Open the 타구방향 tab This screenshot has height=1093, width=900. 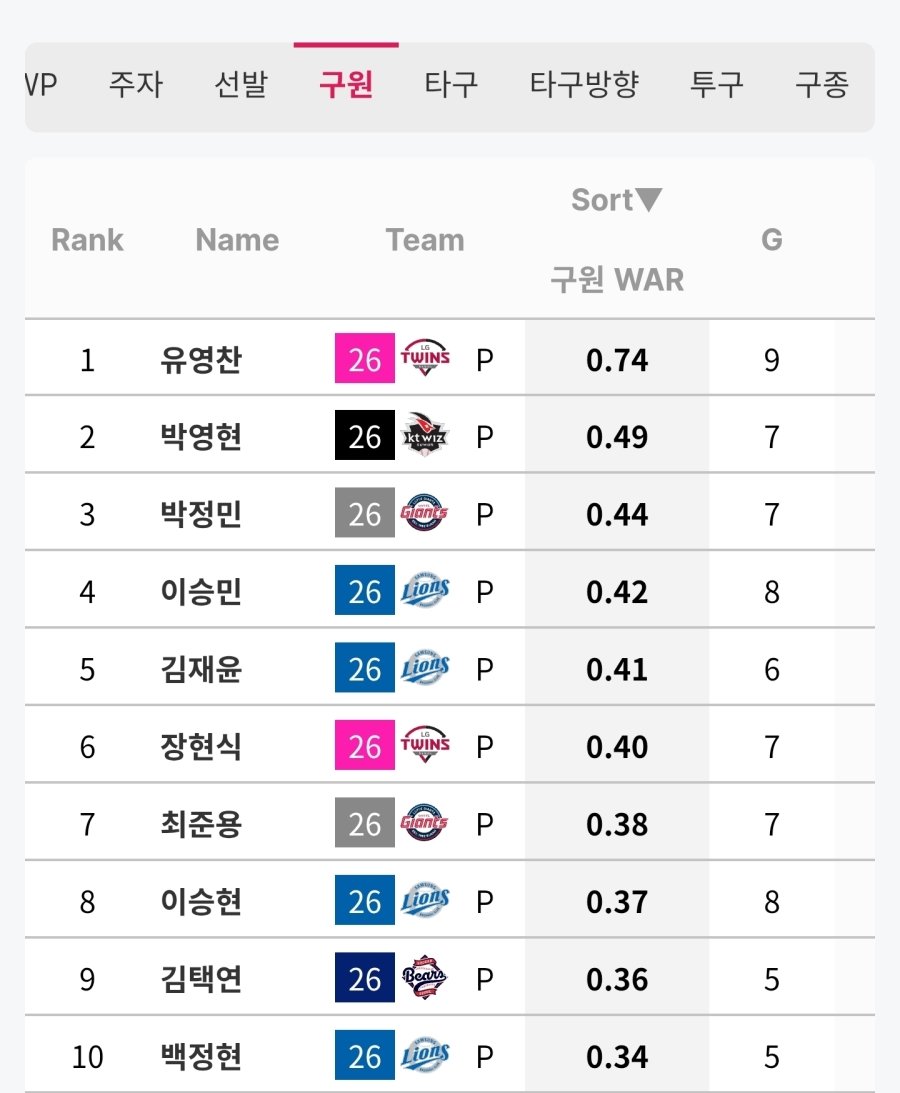[584, 86]
